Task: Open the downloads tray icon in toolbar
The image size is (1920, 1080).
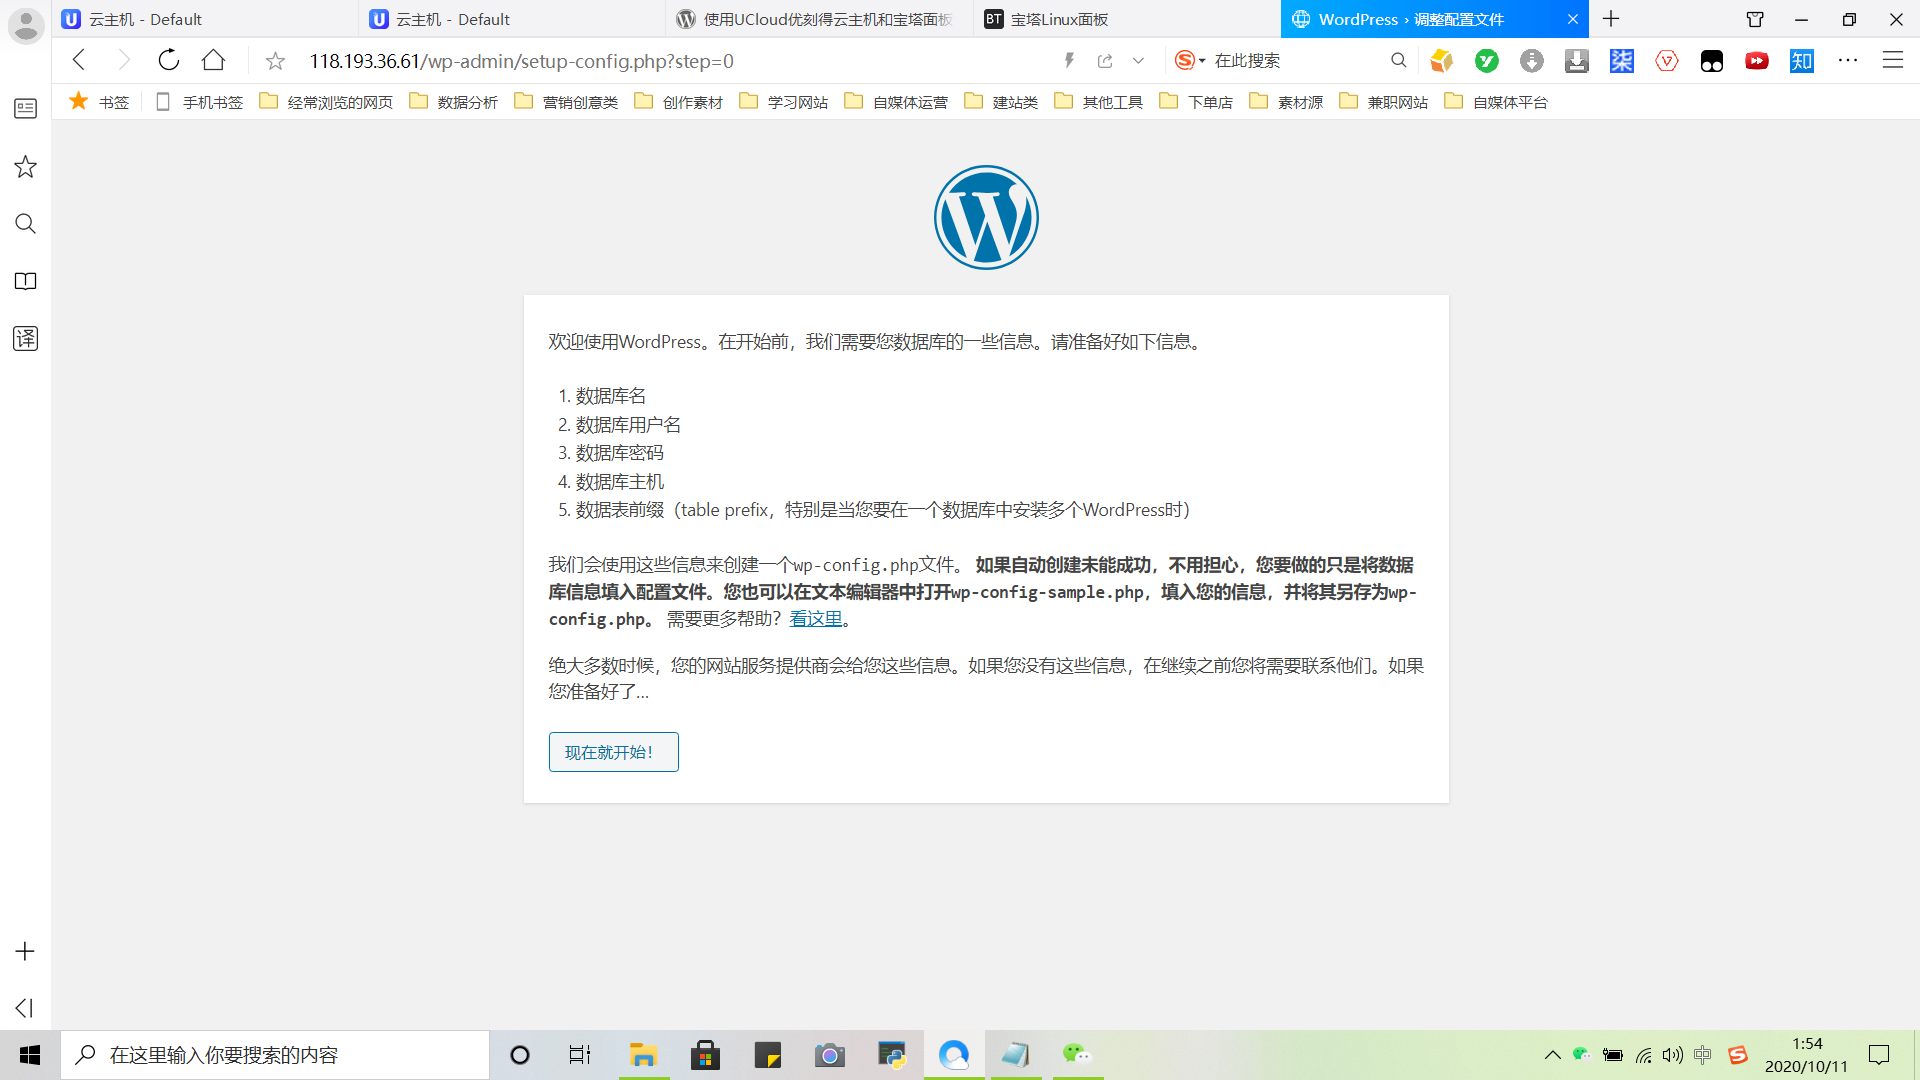Action: (1577, 61)
